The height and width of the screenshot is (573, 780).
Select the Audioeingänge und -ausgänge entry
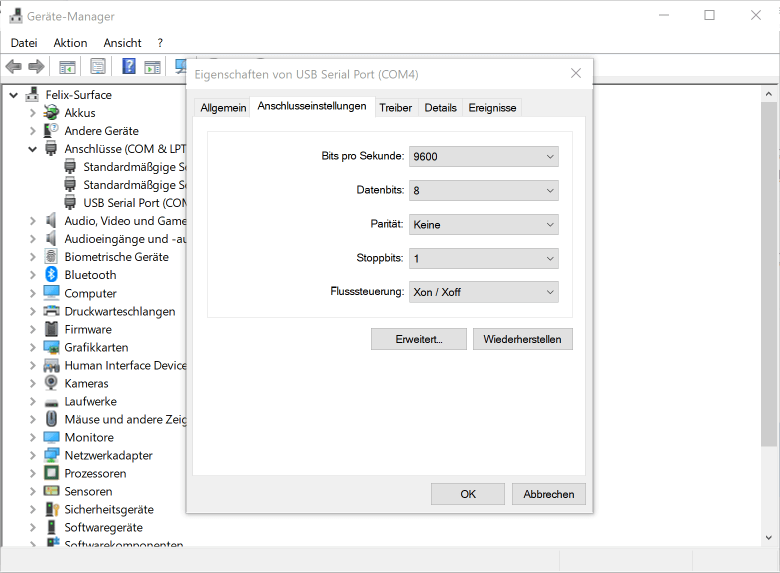click(x=125, y=239)
